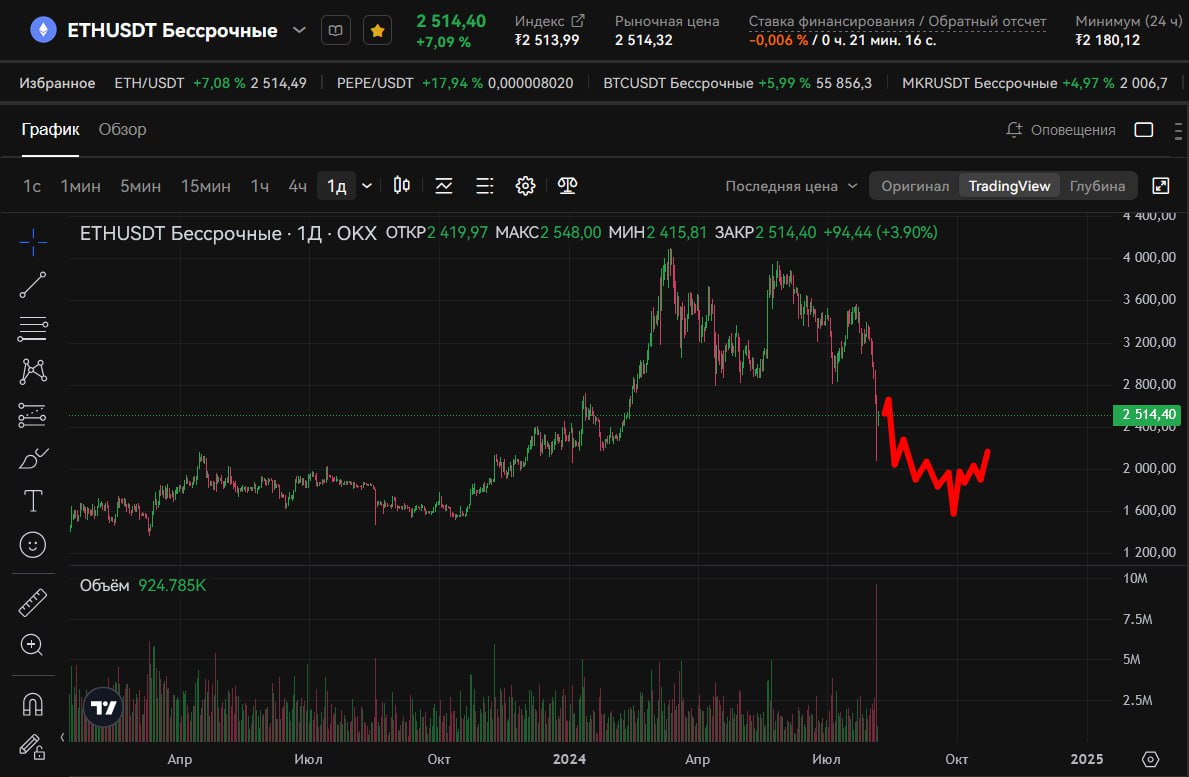Image resolution: width=1189 pixels, height=777 pixels.
Task: Select the XABCD pattern tool
Action: [x=33, y=371]
